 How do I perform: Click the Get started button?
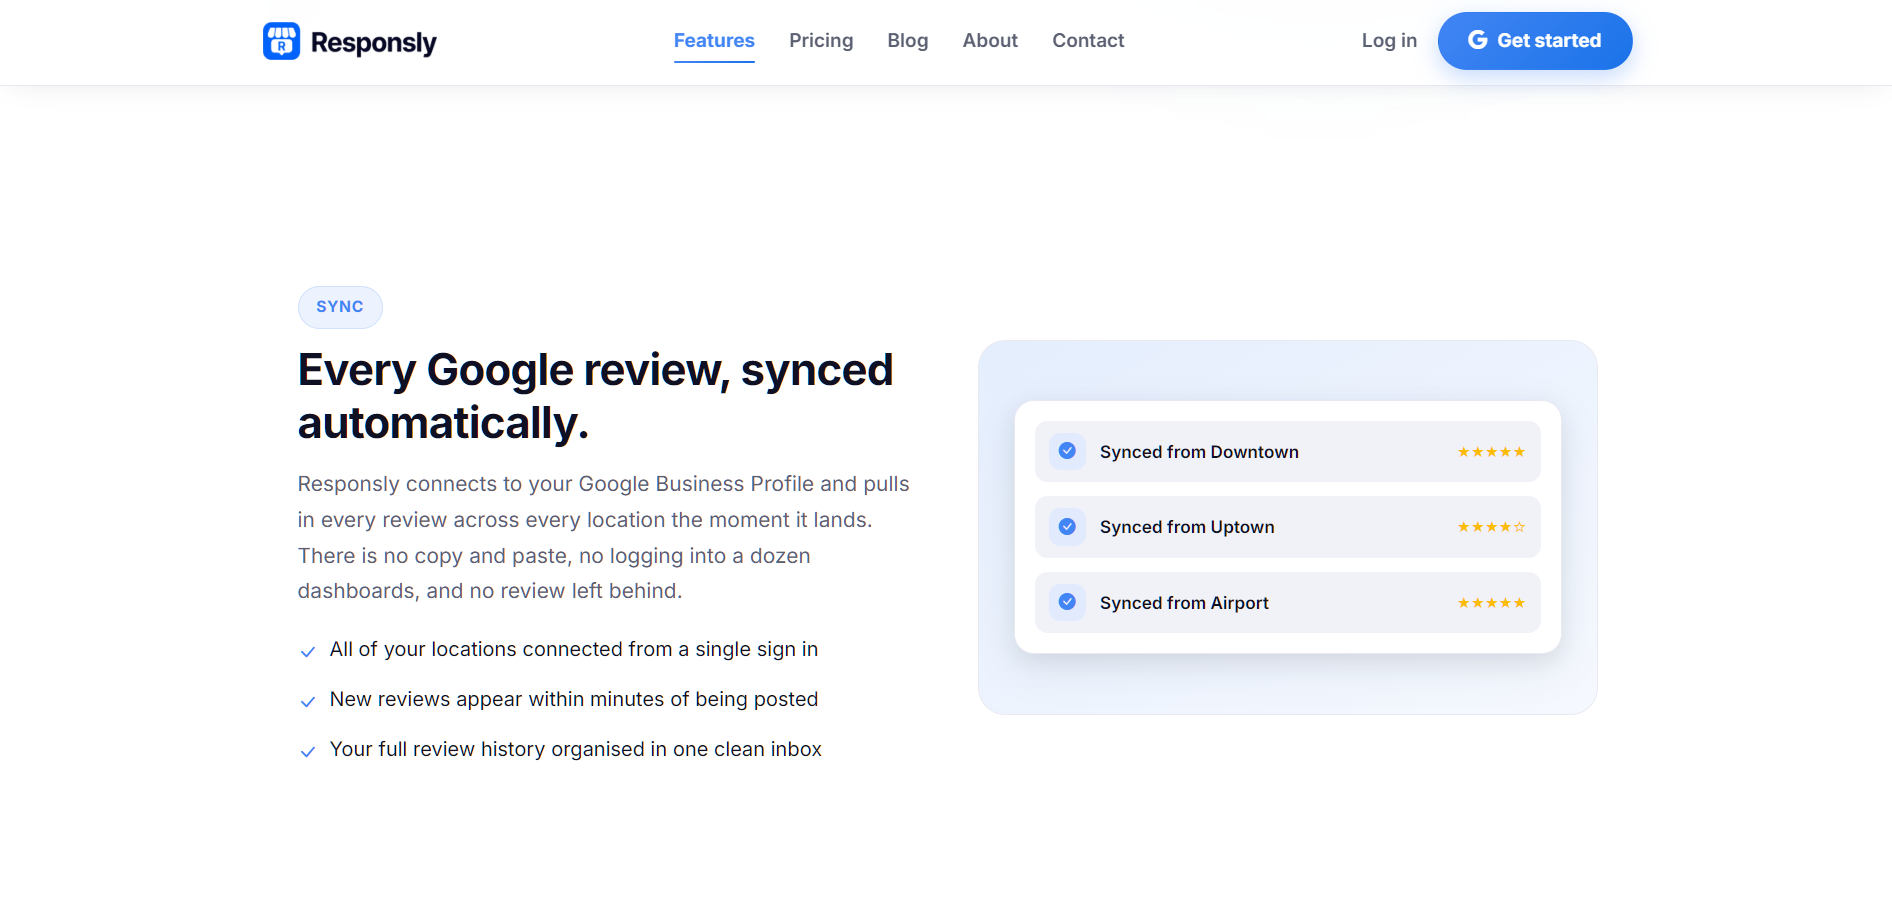(1535, 41)
